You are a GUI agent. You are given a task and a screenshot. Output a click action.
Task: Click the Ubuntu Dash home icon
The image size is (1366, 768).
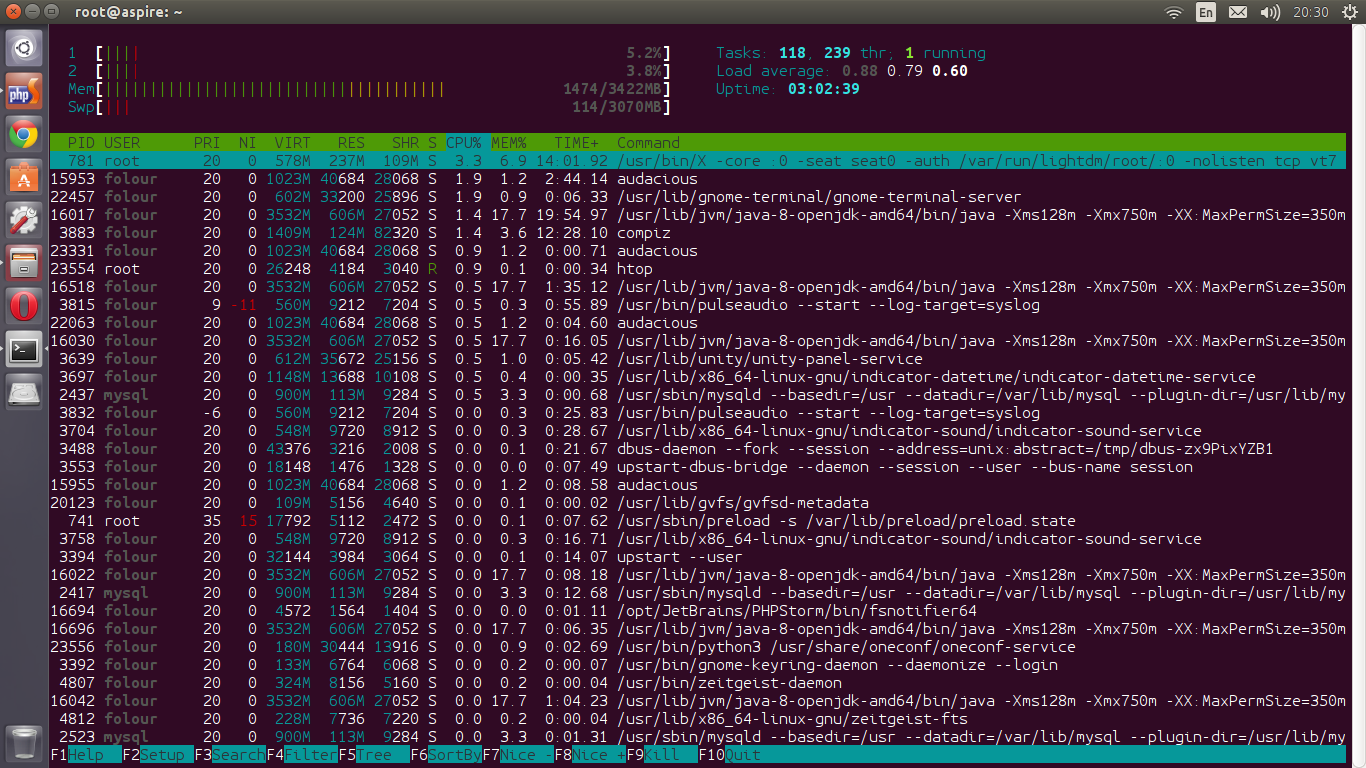tap(24, 48)
